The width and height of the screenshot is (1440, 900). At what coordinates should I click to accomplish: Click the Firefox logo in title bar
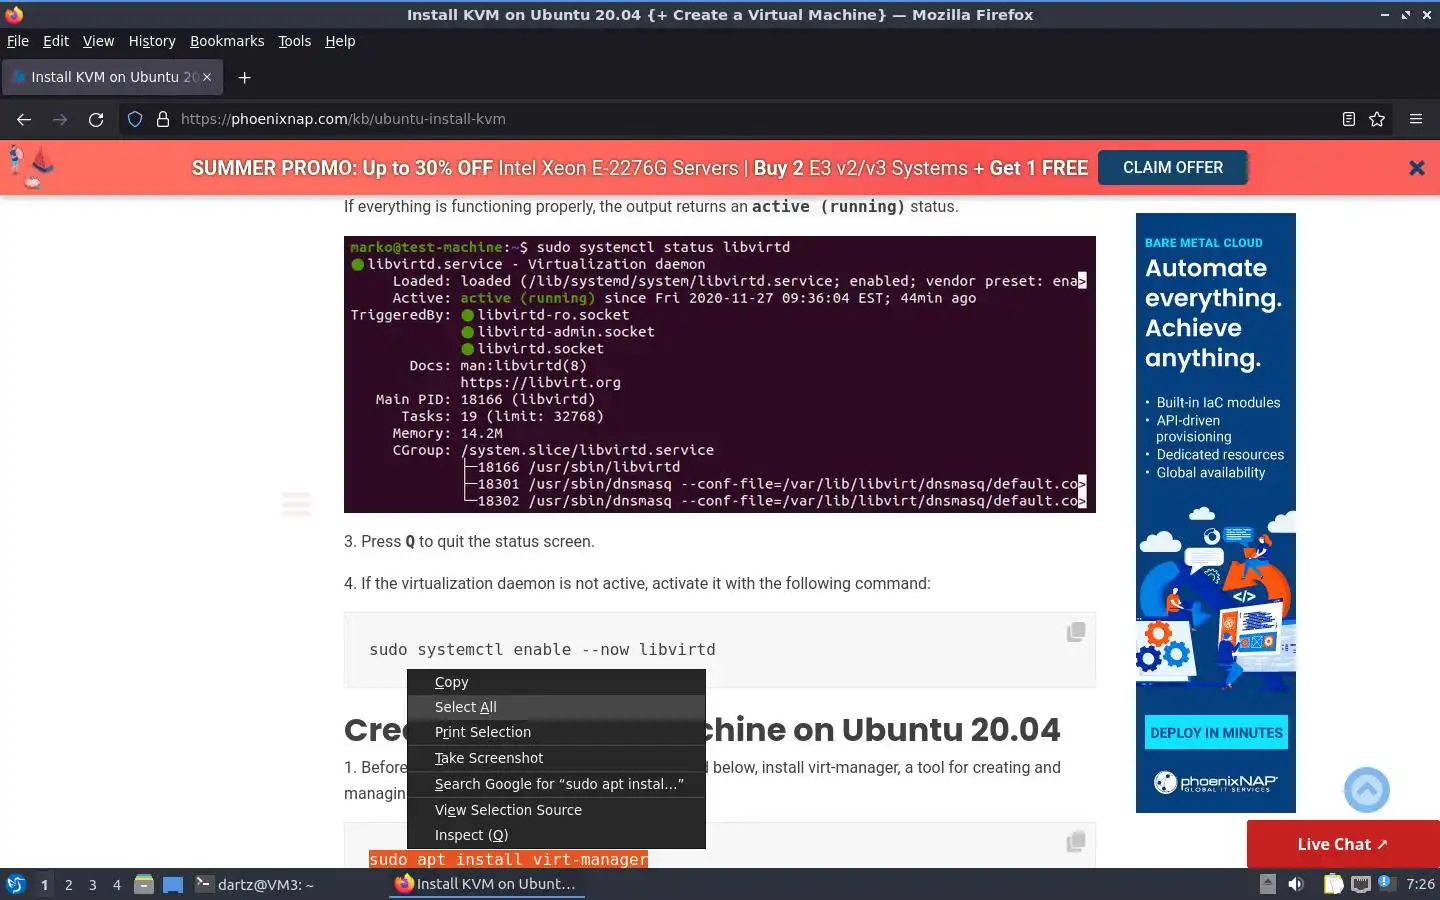pyautogui.click(x=14, y=14)
